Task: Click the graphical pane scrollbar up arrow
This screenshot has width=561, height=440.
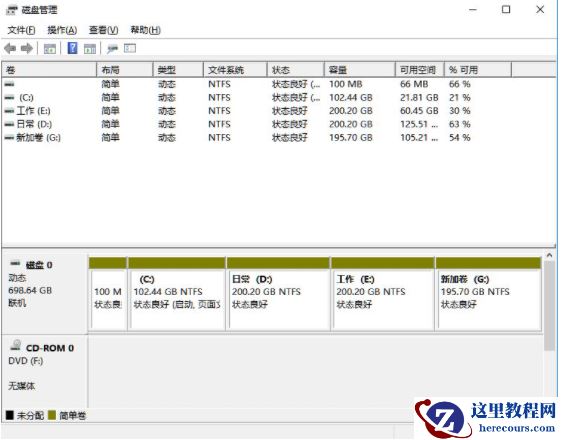Action: point(549,255)
